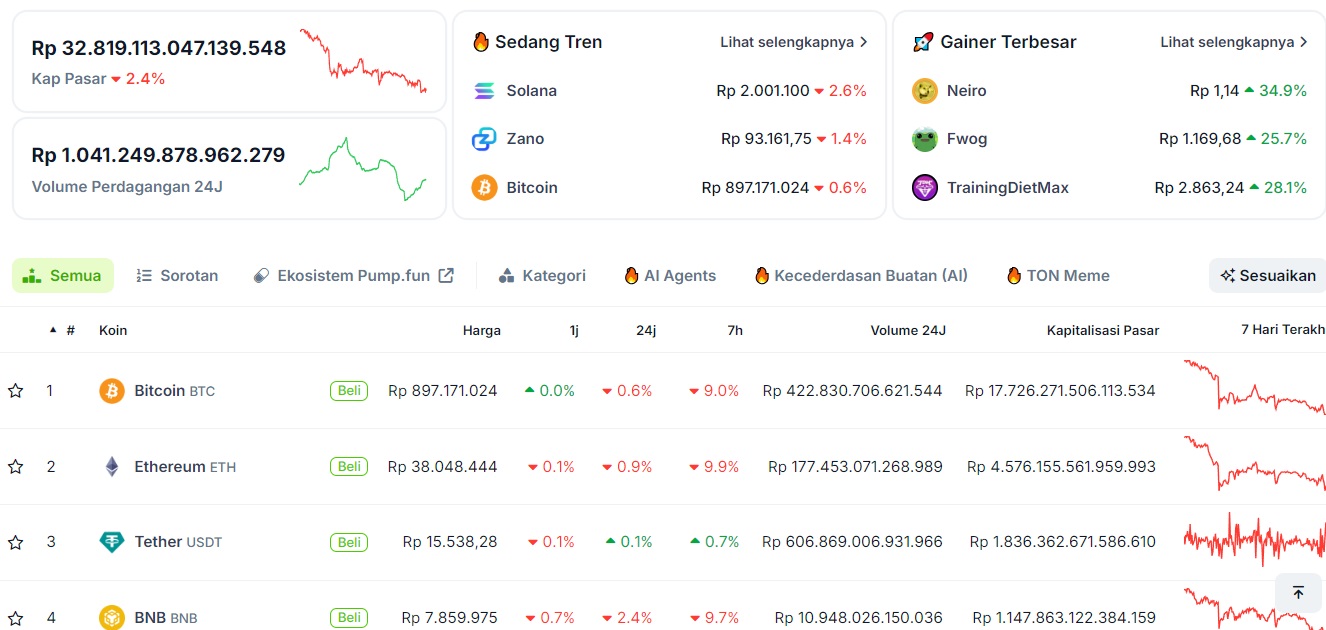Toggle the favorite star for Bitcoin
The image size is (1326, 630).
[16, 391]
